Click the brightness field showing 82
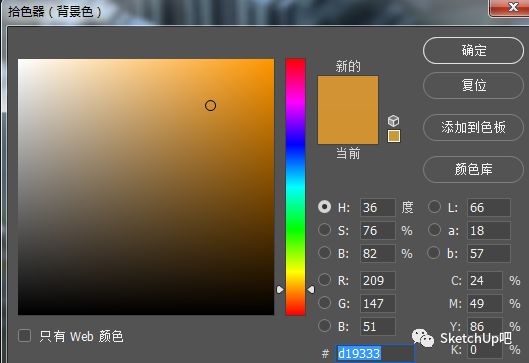Screen dimensions: 529x363 [x=378, y=253]
